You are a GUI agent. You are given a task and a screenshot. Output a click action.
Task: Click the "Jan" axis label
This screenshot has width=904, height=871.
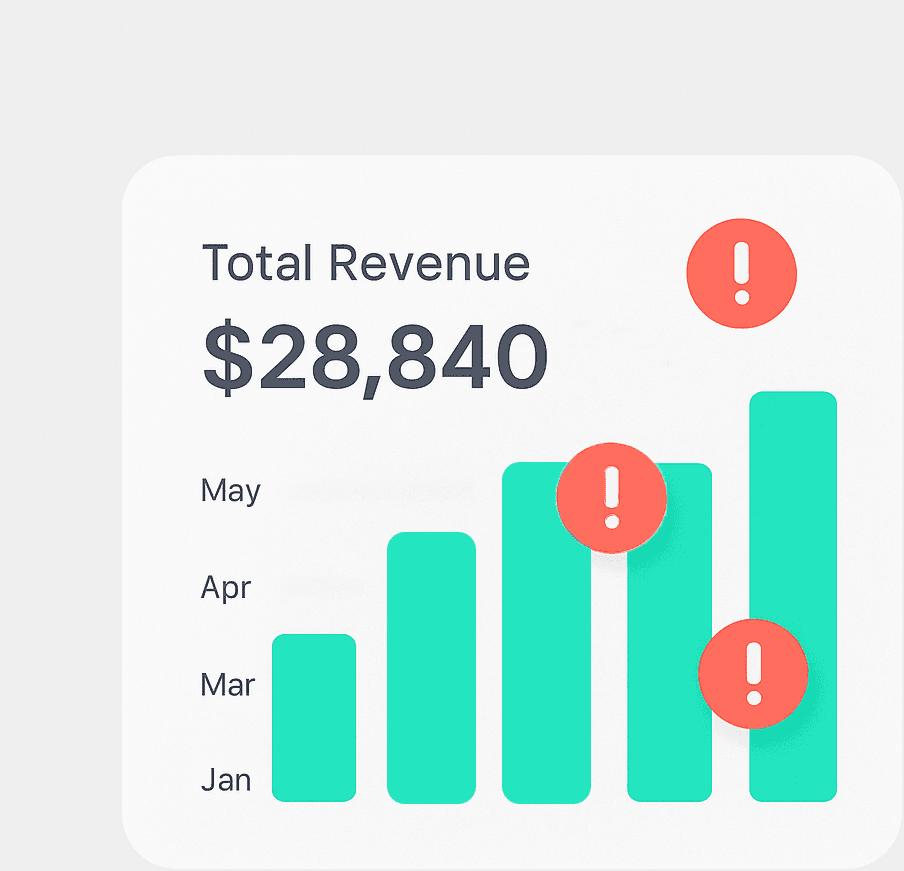(226, 780)
